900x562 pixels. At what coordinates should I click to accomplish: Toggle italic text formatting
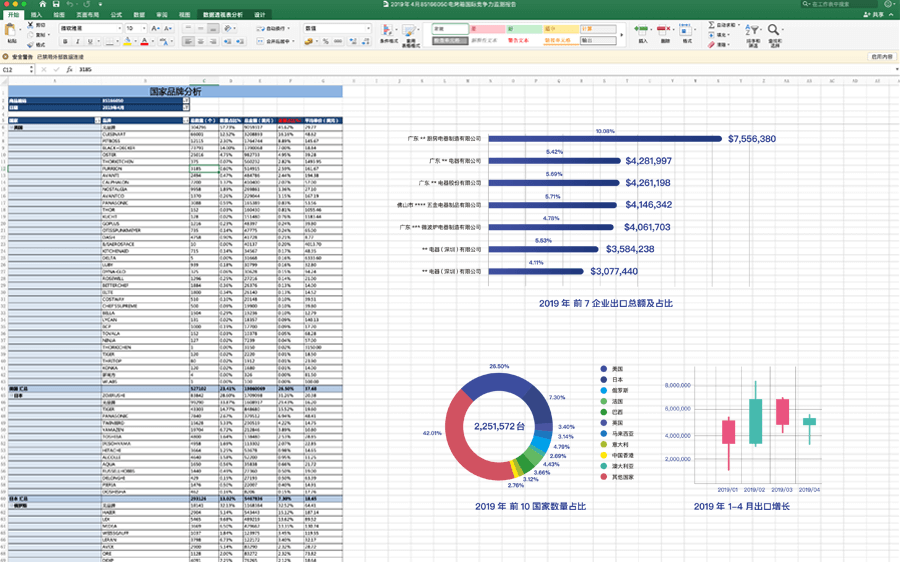77,42
